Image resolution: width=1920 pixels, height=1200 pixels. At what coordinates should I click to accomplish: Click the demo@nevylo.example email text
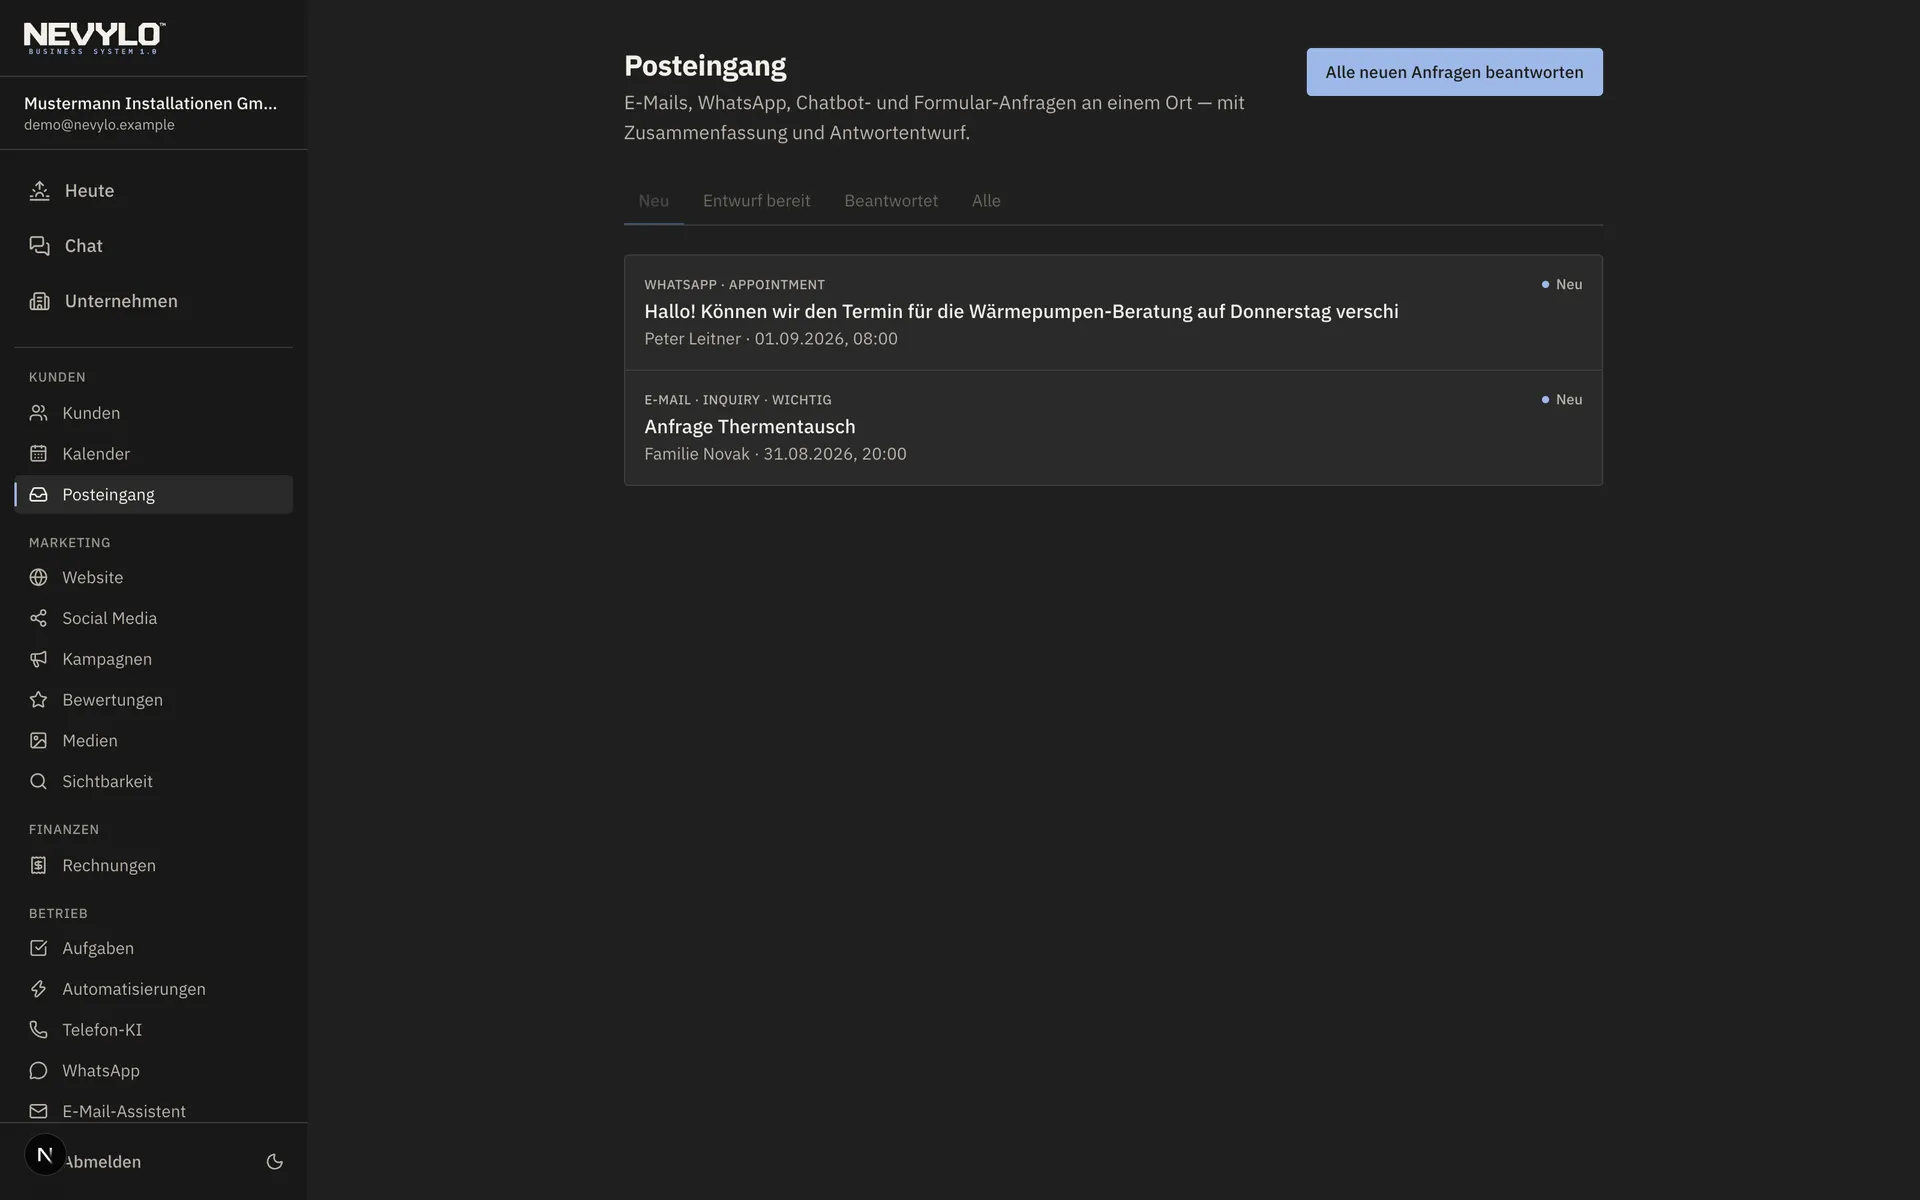pos(99,125)
